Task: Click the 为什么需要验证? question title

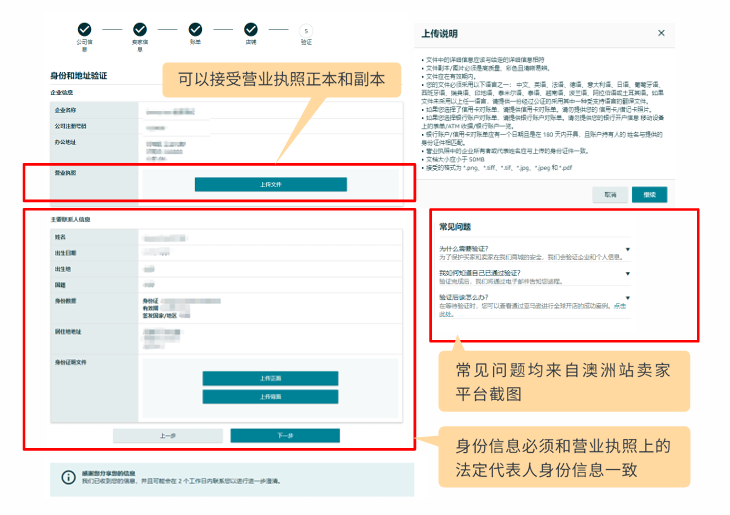Action: pyautogui.click(x=464, y=247)
